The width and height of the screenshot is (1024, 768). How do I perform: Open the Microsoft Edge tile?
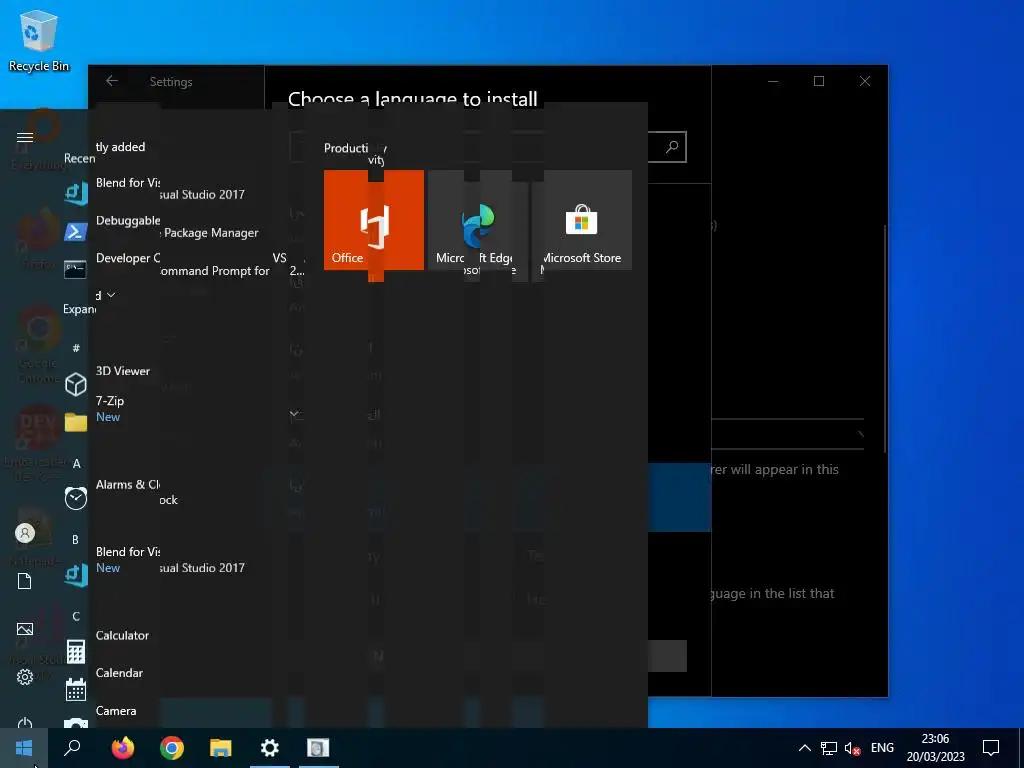coord(478,220)
